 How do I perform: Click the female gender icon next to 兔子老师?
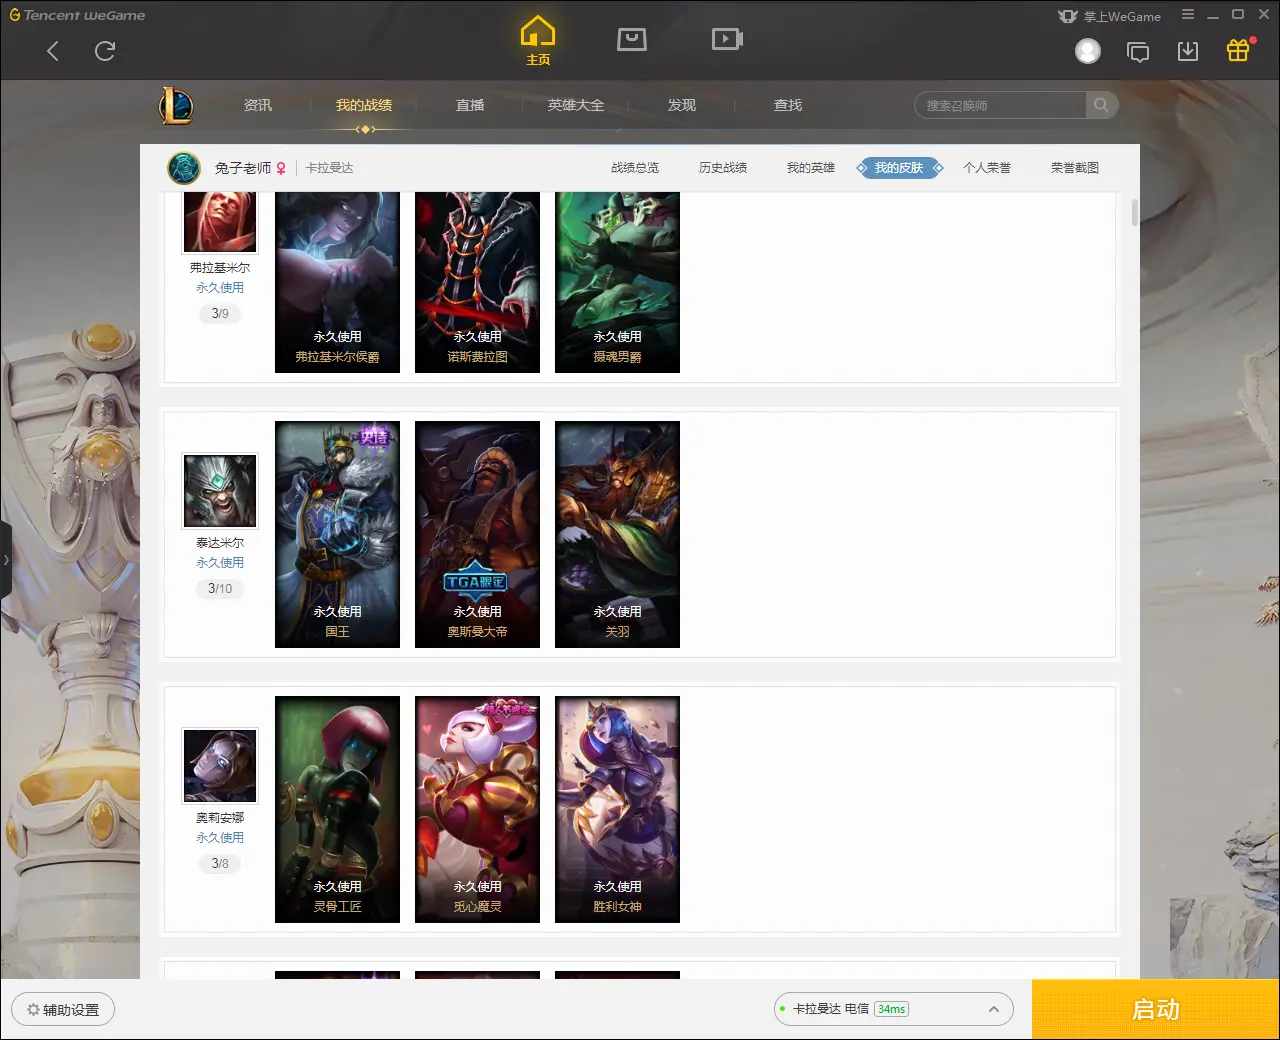[x=281, y=168]
